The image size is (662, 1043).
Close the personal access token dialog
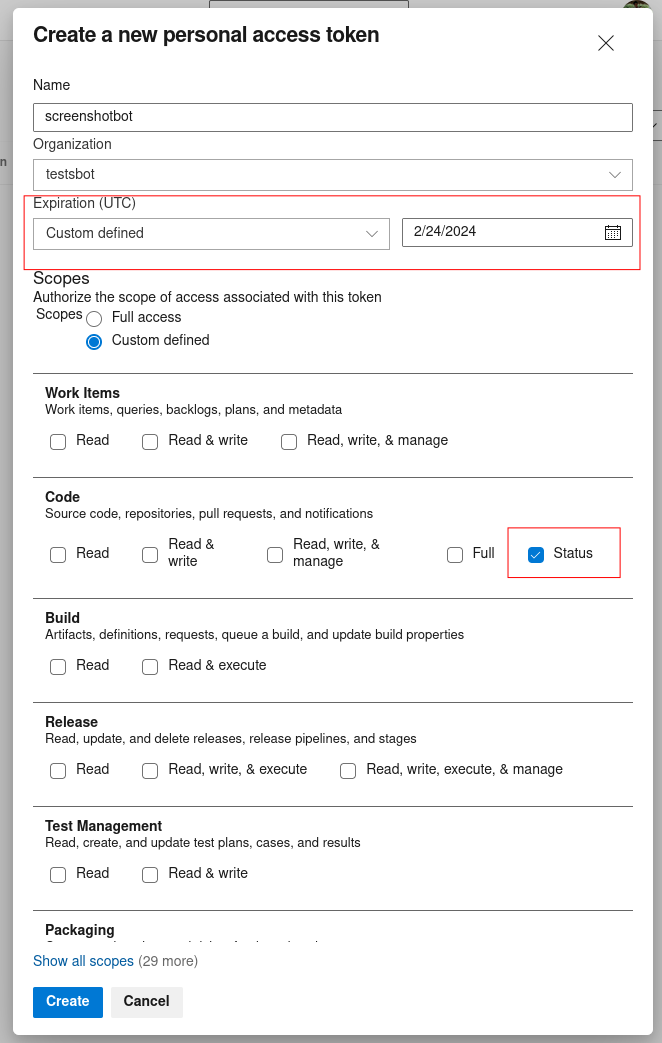click(605, 43)
